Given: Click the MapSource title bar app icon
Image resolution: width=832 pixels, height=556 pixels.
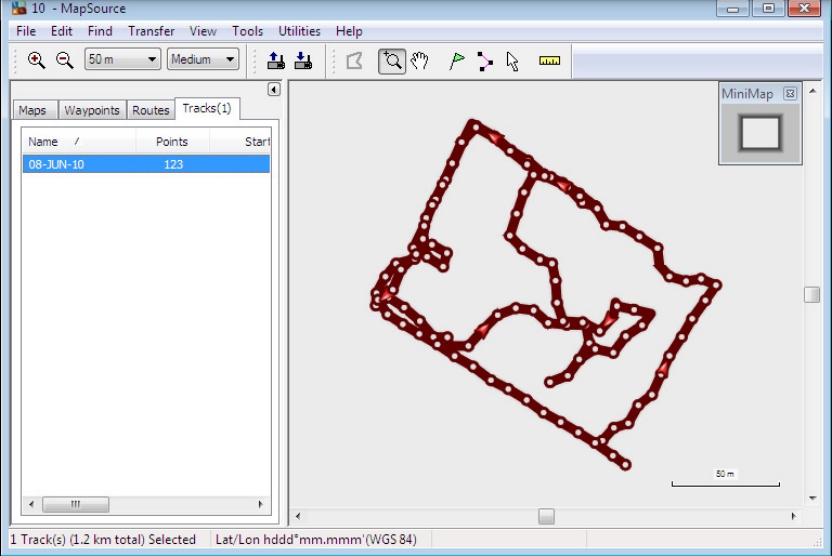Looking at the screenshot, I should 19,8.
